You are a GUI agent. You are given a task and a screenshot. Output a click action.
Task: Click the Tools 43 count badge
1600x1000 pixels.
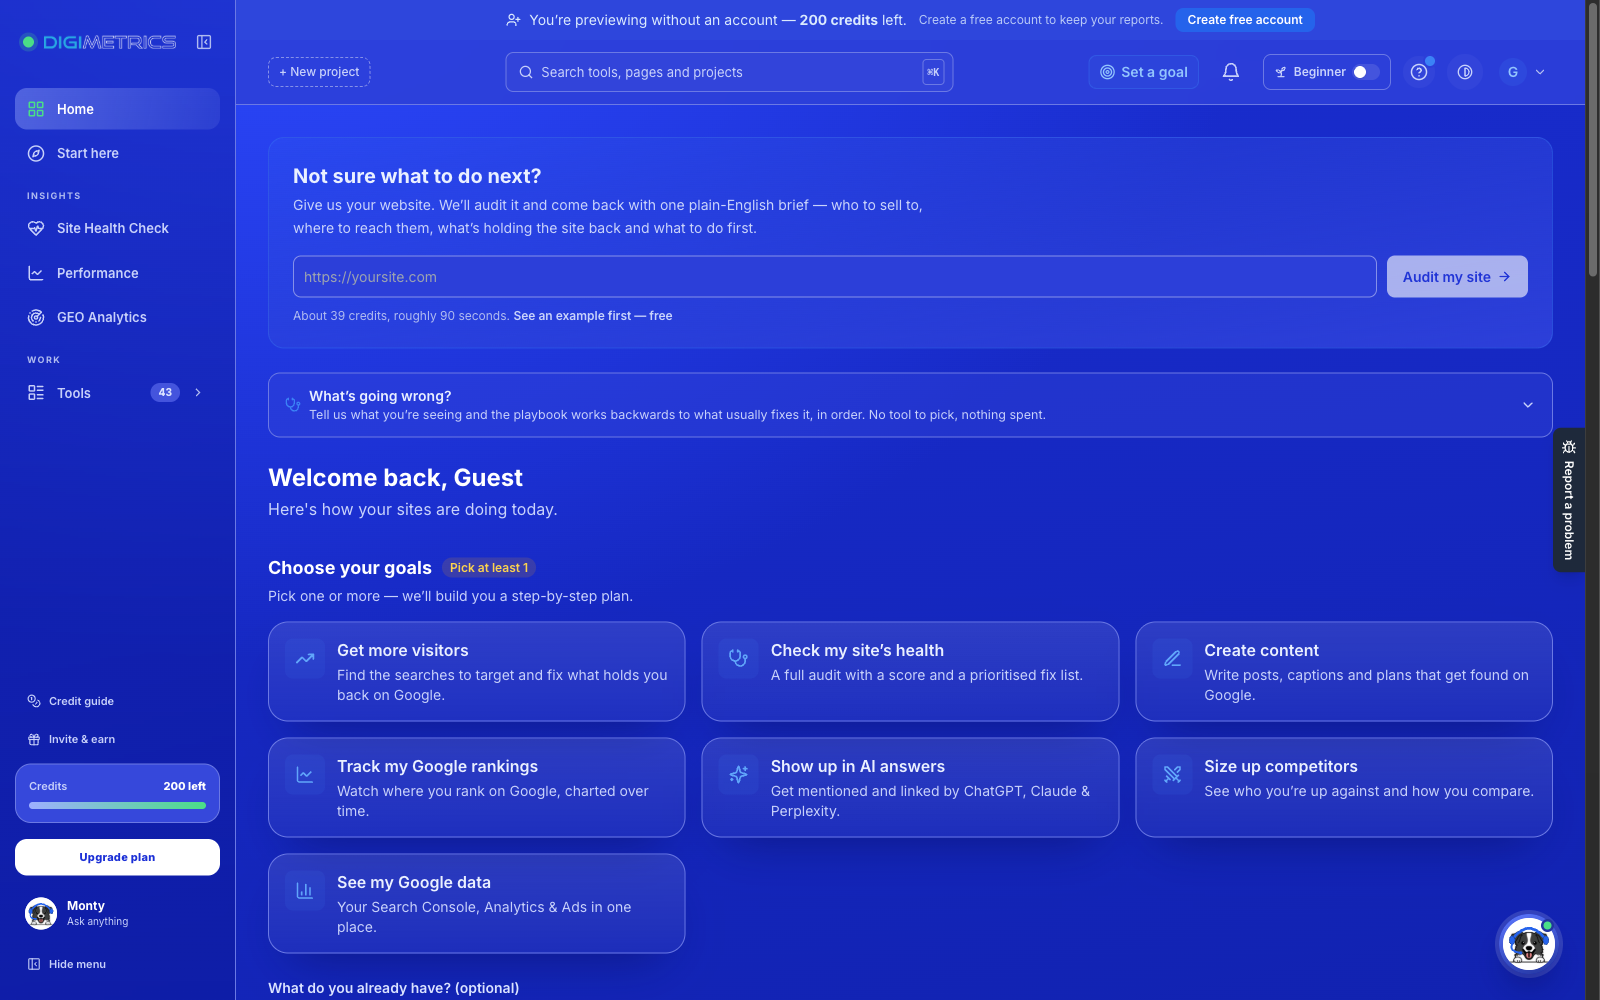click(165, 393)
